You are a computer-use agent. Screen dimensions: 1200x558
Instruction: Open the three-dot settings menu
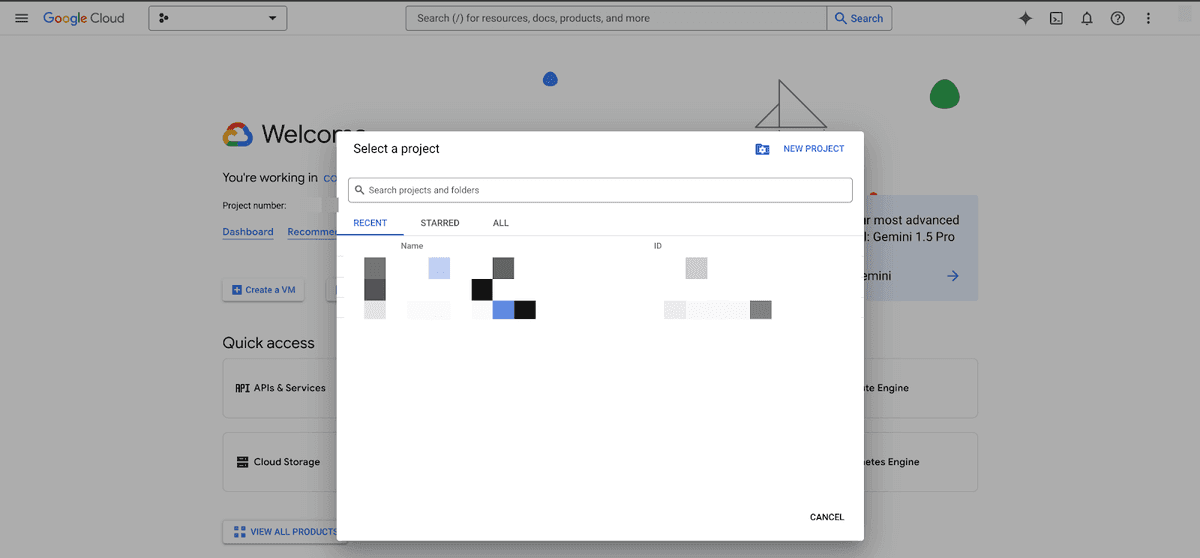pyautogui.click(x=1149, y=18)
